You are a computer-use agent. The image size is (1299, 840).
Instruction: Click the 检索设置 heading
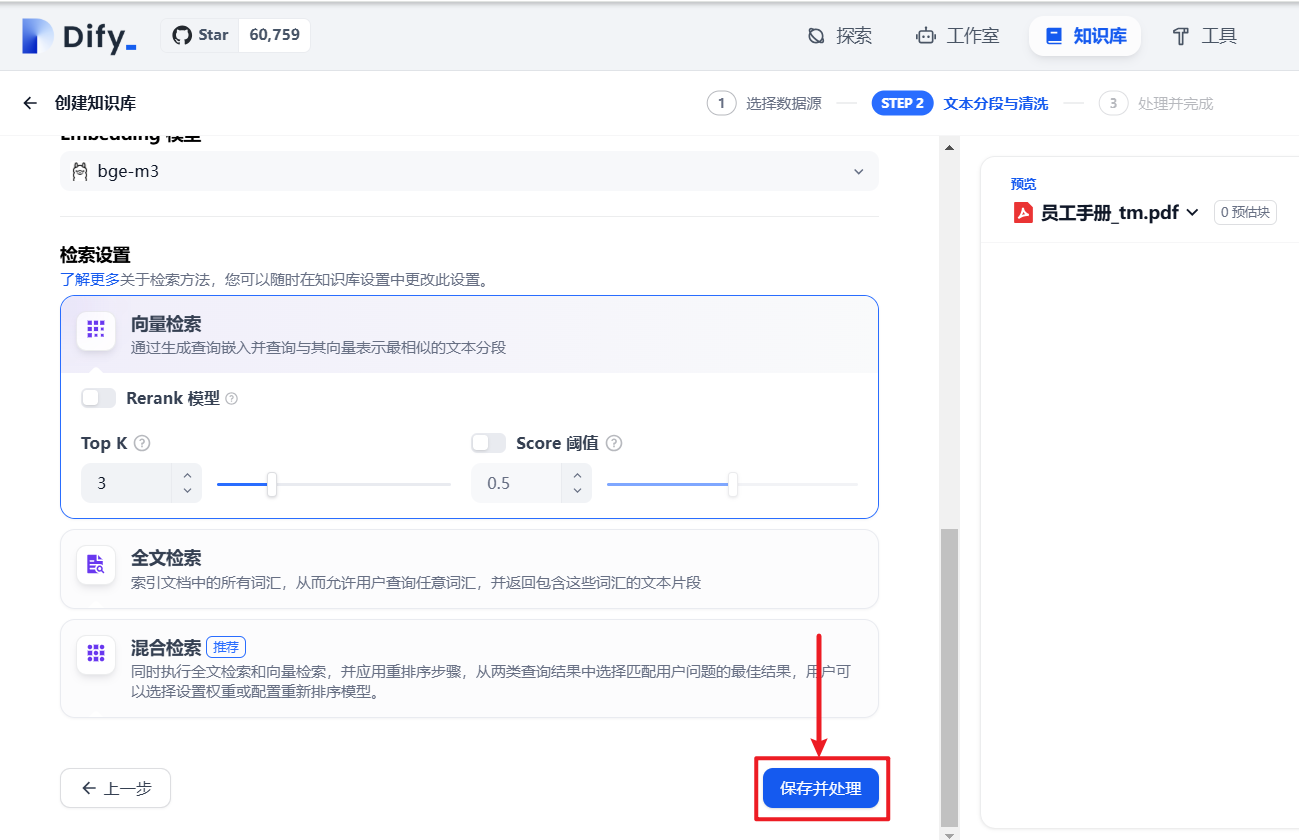coord(95,255)
